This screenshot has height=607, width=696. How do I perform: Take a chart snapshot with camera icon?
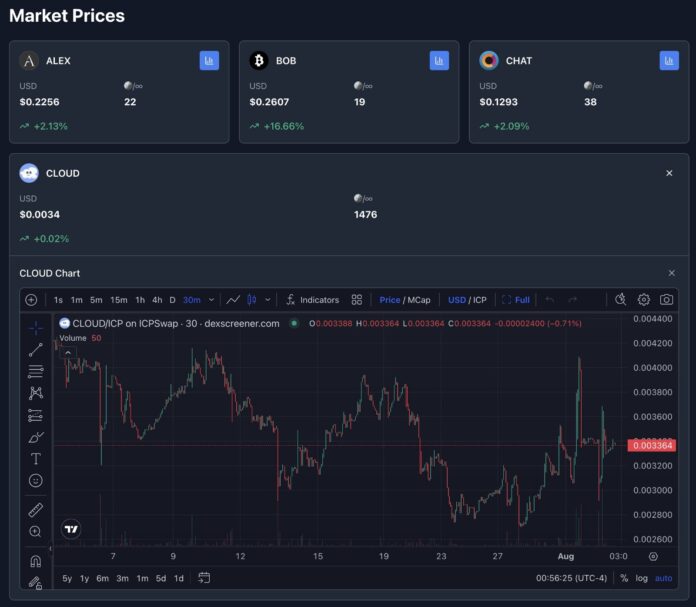pos(666,300)
